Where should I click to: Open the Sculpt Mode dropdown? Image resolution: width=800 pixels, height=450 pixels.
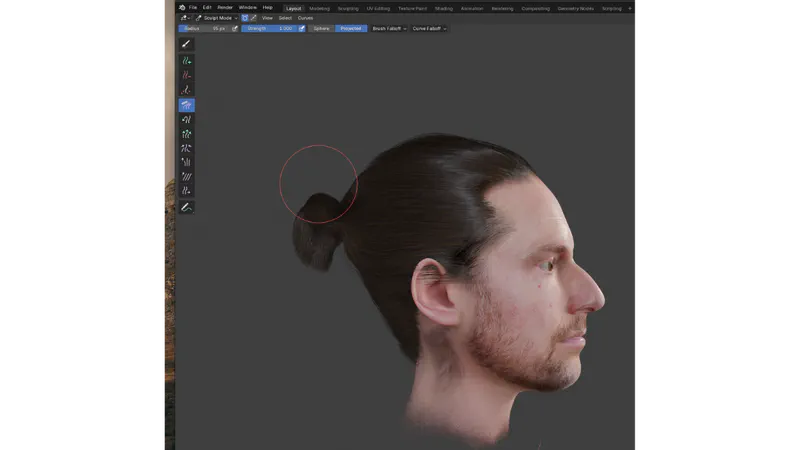pyautogui.click(x=217, y=18)
